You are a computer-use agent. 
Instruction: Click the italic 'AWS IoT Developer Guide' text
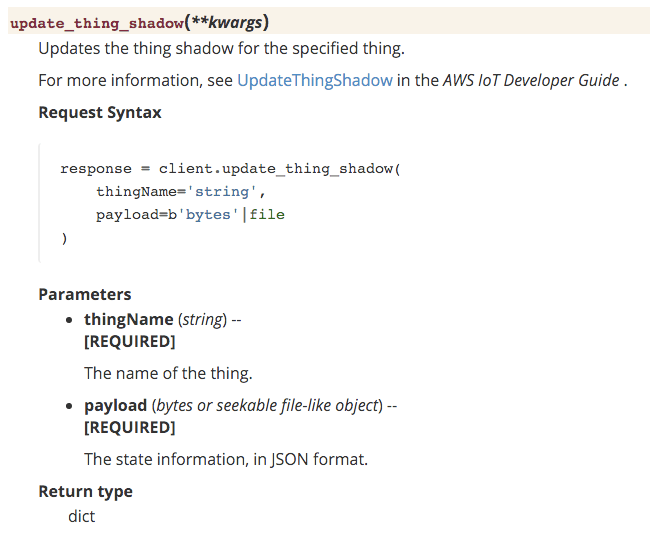point(531,80)
